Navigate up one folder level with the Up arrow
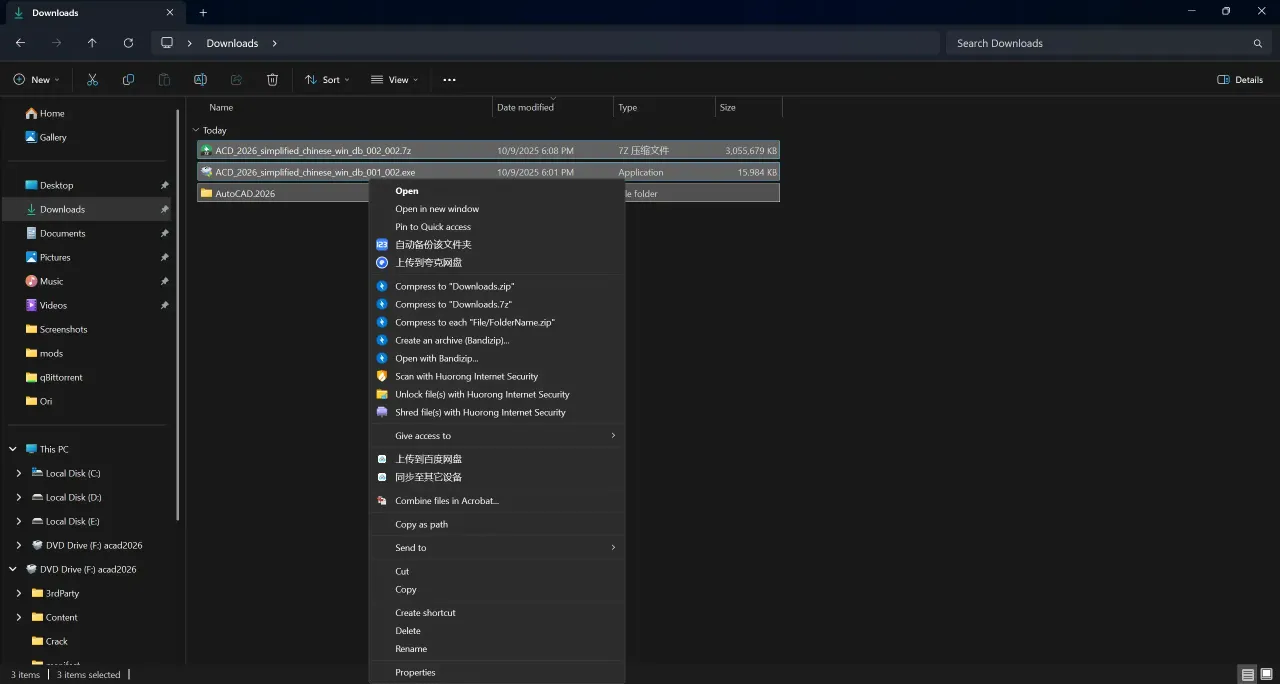Screen dimensions: 1280x684 pyautogui.click(x=92, y=43)
